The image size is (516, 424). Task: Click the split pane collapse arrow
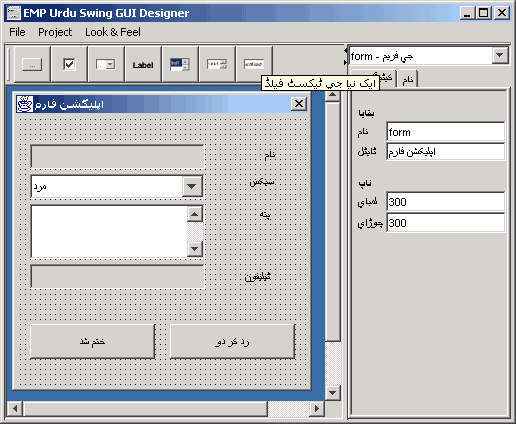[x=345, y=50]
